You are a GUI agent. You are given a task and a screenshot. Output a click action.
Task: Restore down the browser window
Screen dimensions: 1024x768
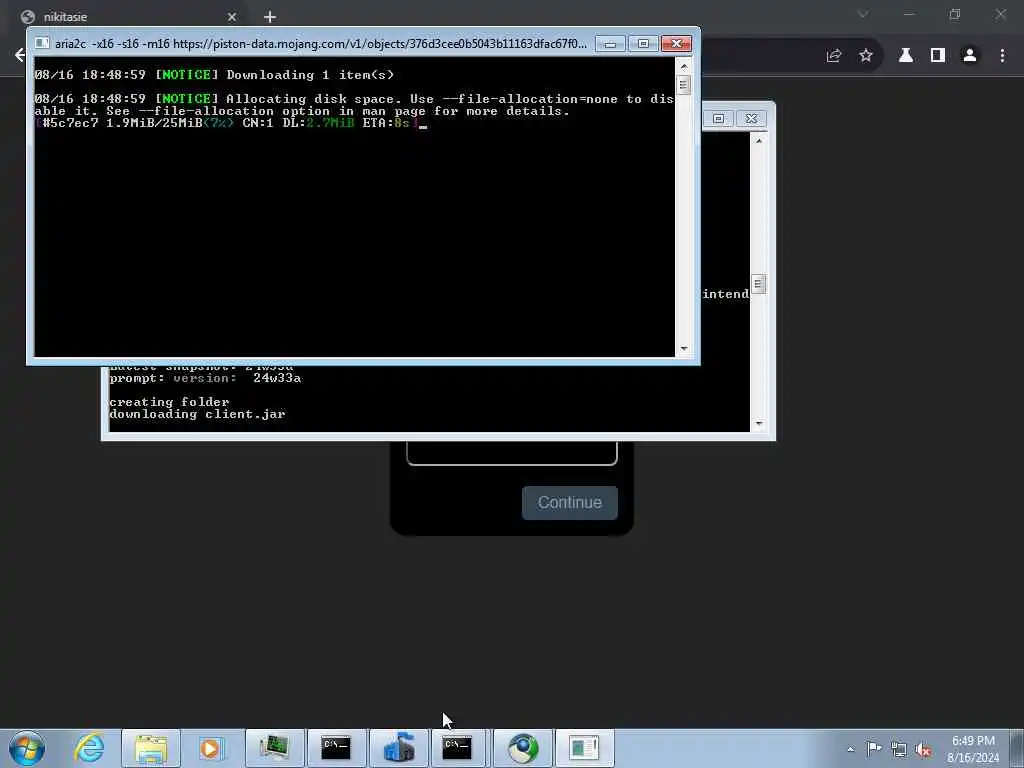click(955, 14)
